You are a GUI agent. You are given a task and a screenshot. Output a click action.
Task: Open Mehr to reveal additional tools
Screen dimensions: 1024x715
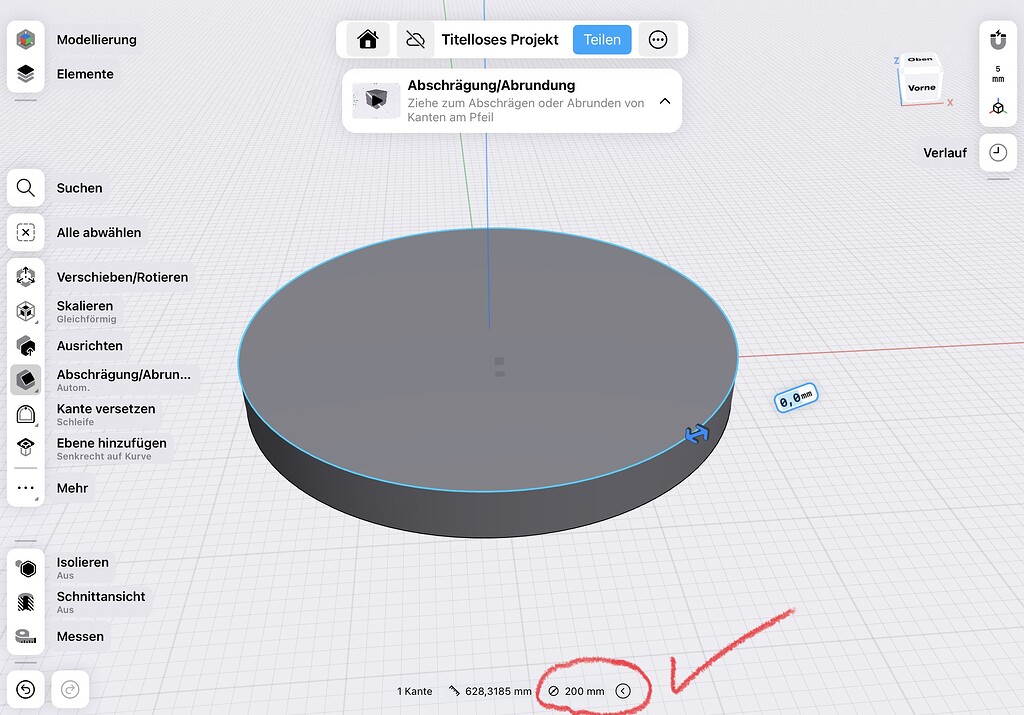click(25, 488)
